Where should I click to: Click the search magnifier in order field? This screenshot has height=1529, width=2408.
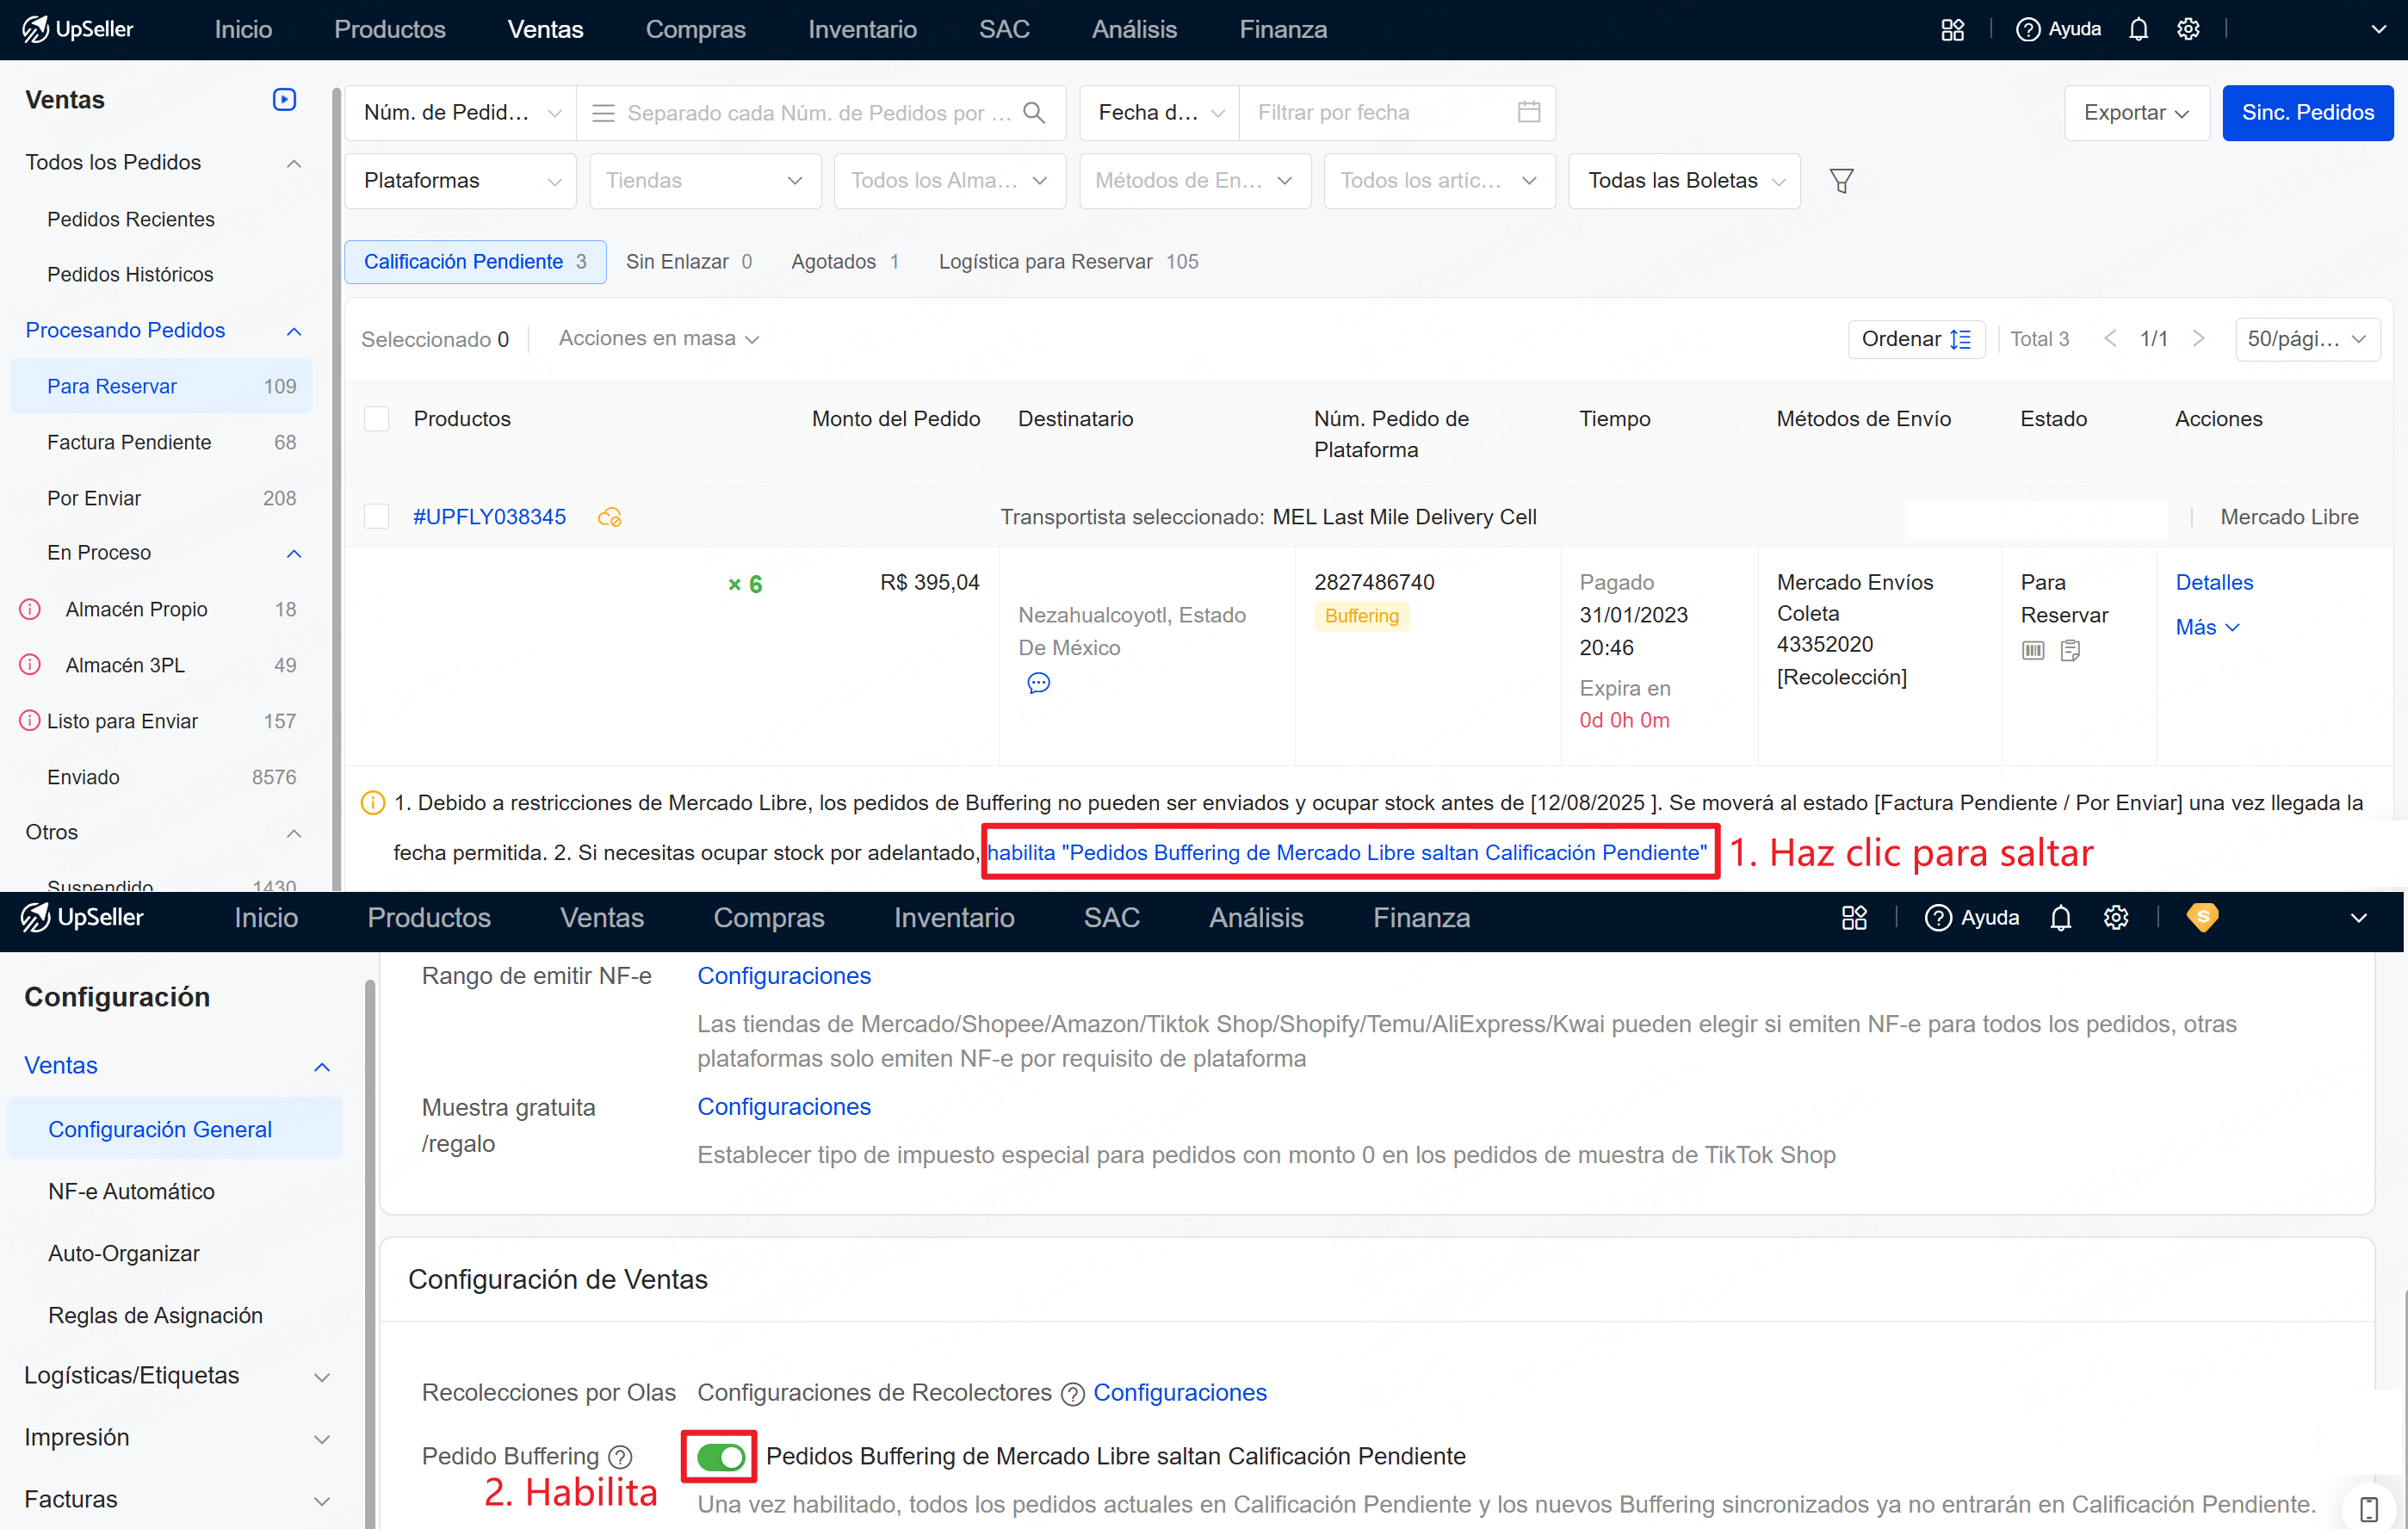click(1035, 113)
